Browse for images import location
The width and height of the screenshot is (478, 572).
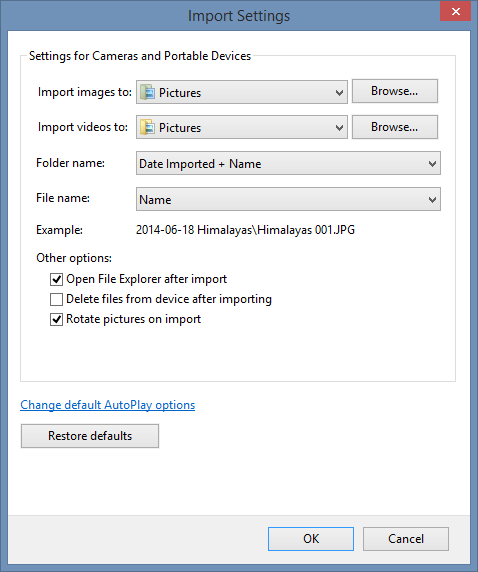point(395,91)
